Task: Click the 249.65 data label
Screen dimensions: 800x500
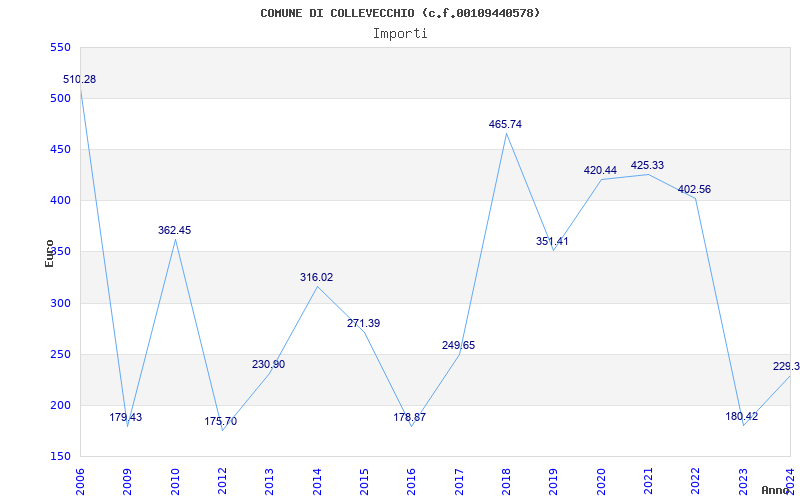Action: (458, 345)
